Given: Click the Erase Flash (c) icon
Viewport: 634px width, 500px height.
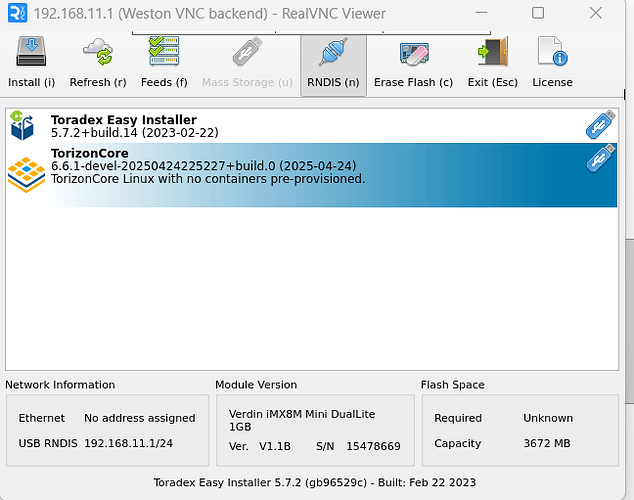Looking at the screenshot, I should point(414,54).
